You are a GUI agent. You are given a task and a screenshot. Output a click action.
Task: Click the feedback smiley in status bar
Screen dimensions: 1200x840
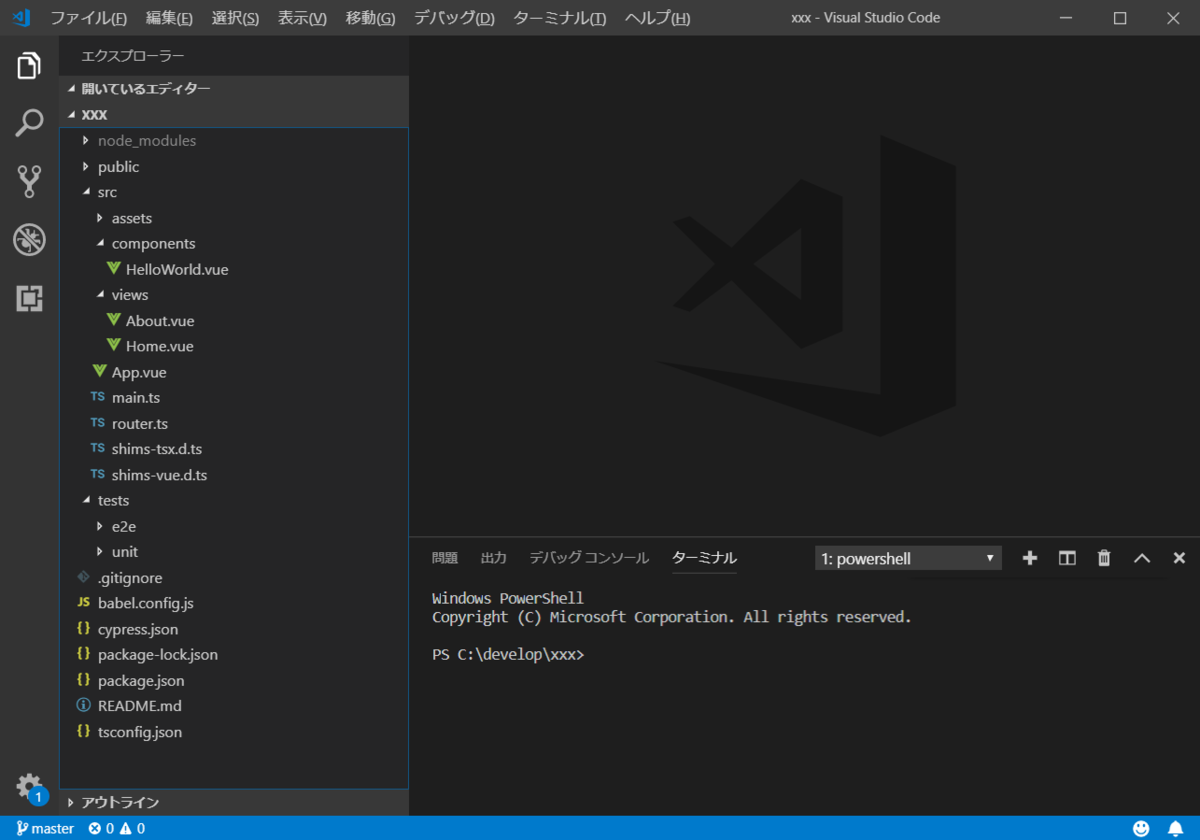click(x=1141, y=828)
